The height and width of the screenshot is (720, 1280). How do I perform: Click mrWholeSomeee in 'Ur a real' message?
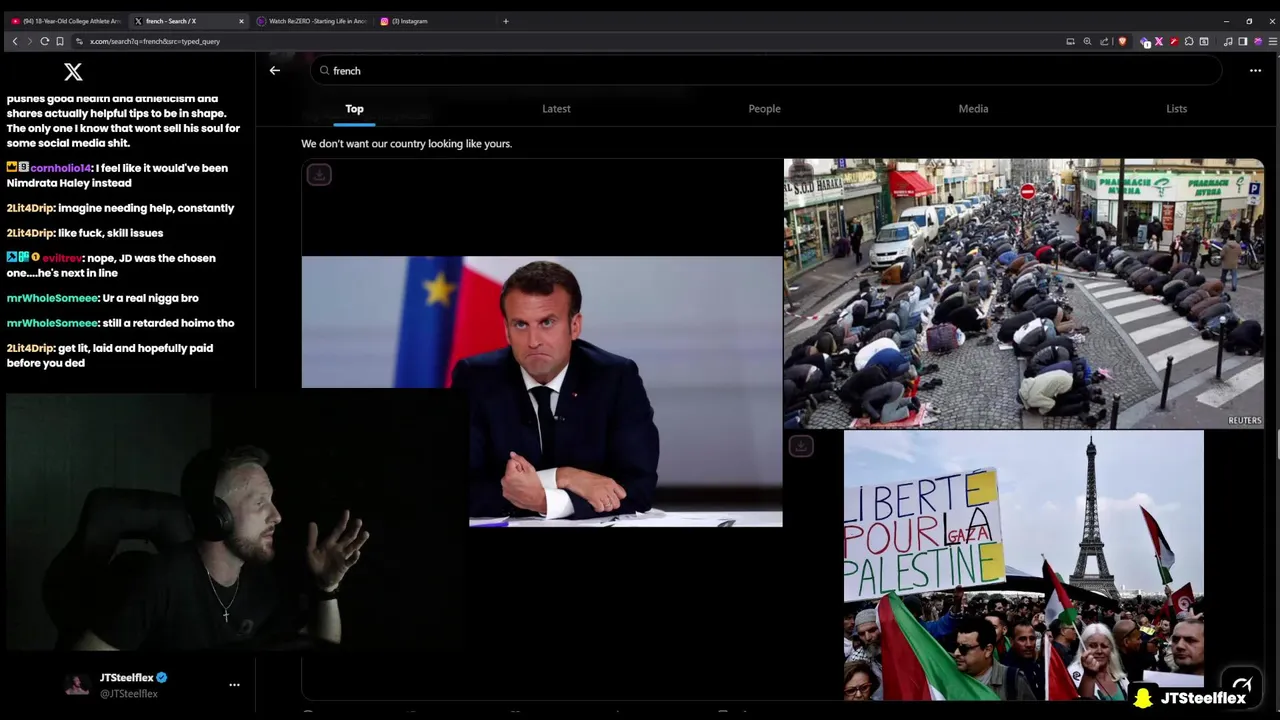click(52, 298)
